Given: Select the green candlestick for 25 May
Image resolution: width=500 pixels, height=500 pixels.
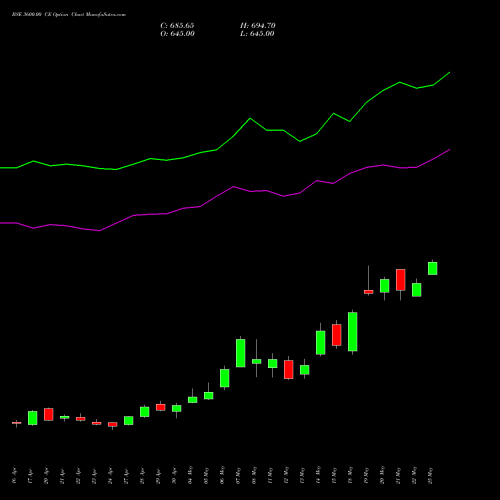Looking at the screenshot, I should point(433,268).
